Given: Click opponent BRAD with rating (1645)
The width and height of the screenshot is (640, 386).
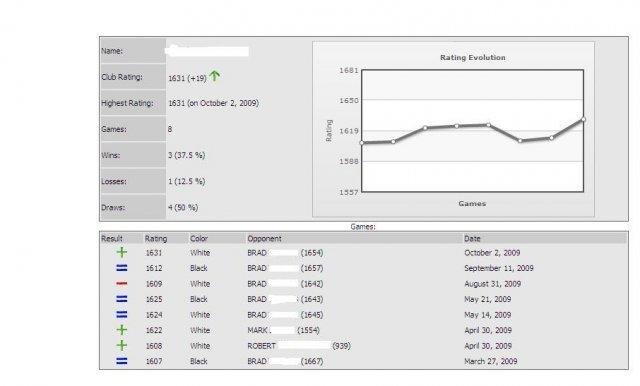Looking at the screenshot, I should coord(285,315).
